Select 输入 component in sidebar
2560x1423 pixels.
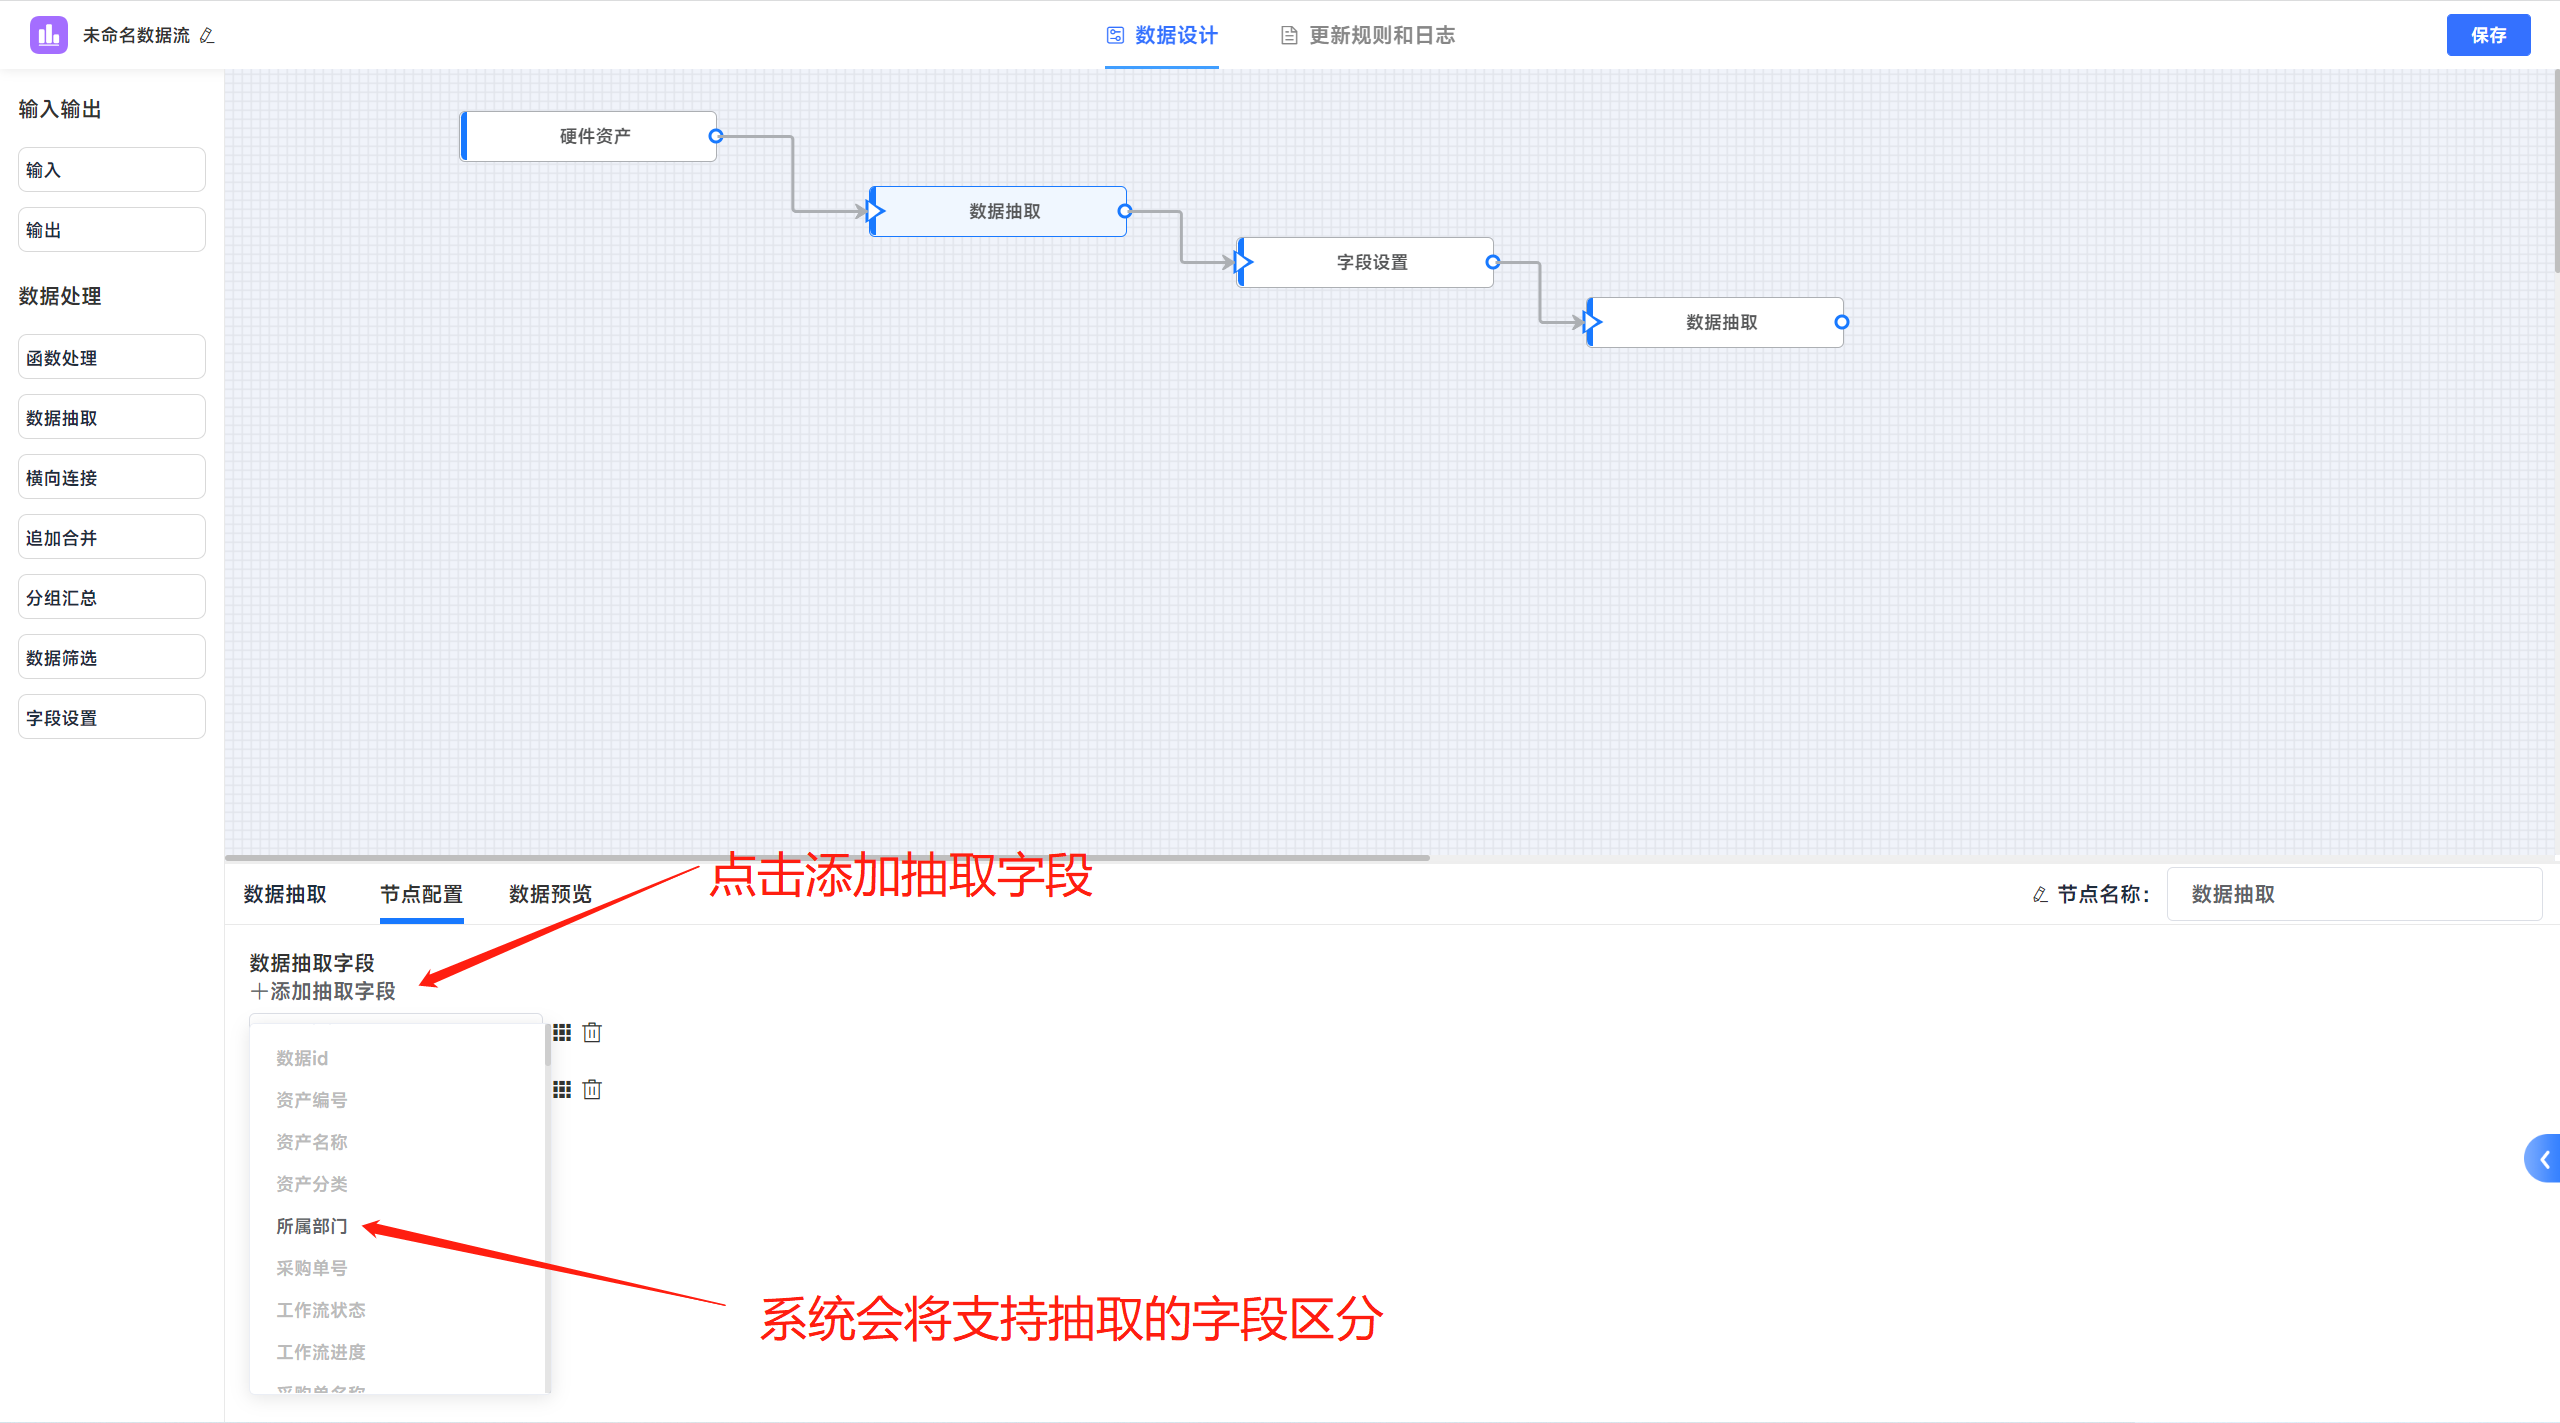(112, 170)
